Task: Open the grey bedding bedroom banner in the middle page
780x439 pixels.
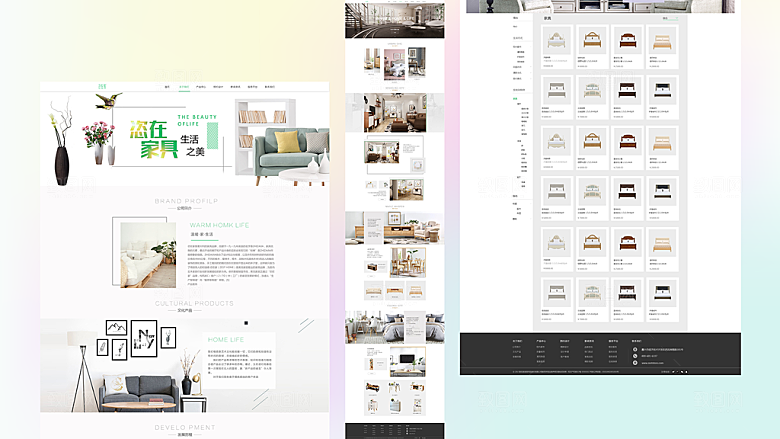Action: [x=395, y=328]
